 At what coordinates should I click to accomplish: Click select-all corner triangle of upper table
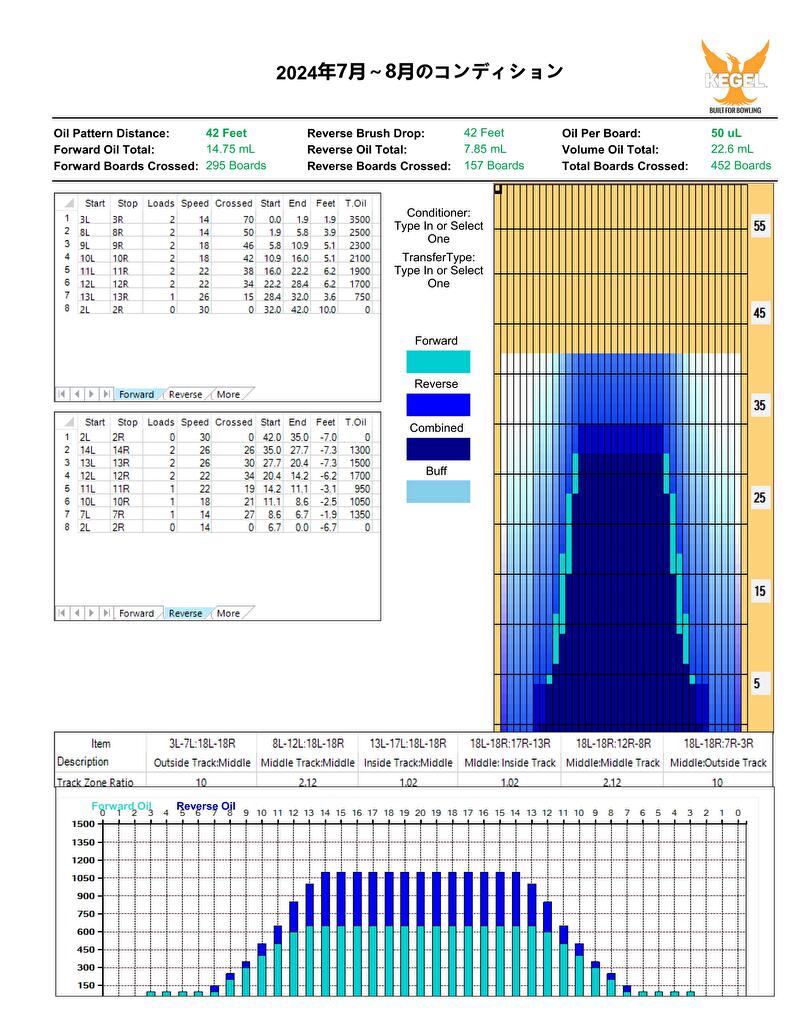[68, 203]
